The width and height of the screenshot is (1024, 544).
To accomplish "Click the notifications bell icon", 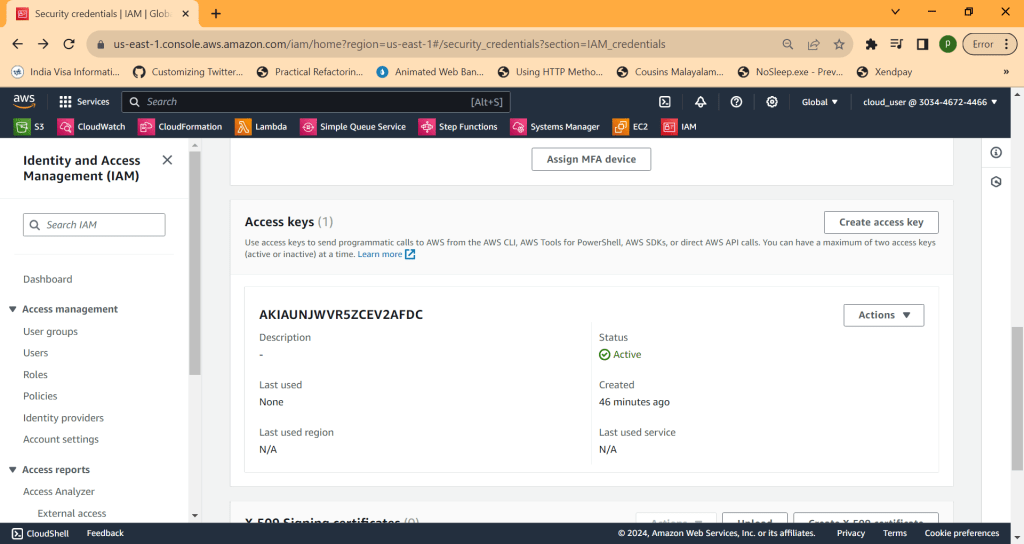I will pyautogui.click(x=700, y=102).
